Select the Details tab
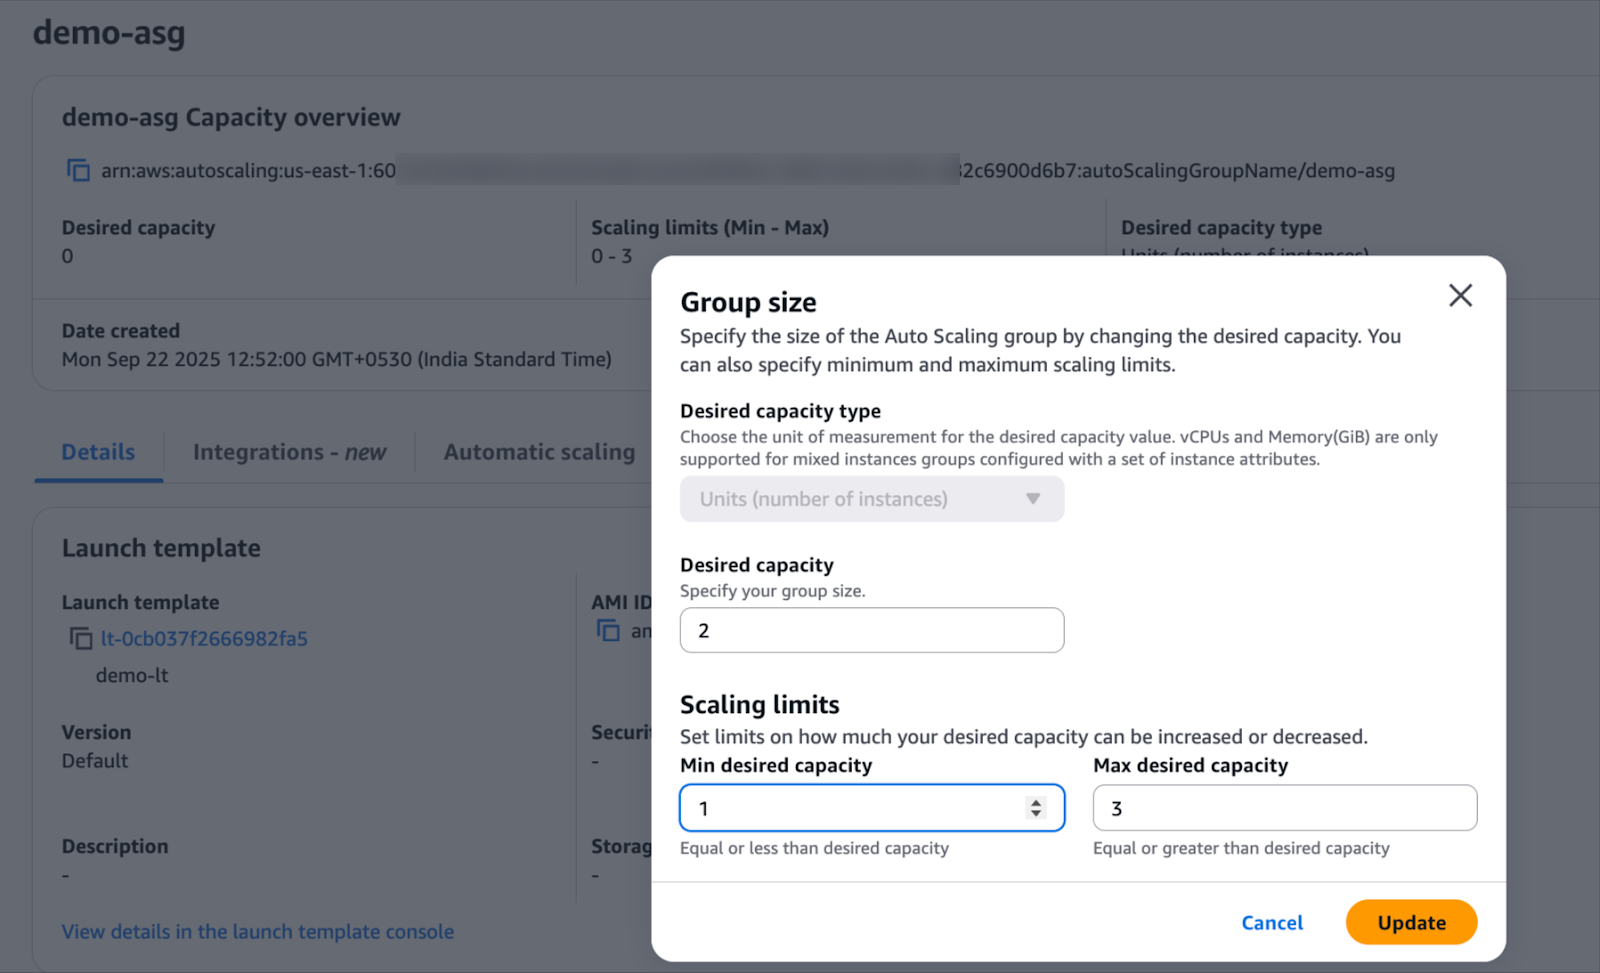The height and width of the screenshot is (973, 1600). pos(97,452)
